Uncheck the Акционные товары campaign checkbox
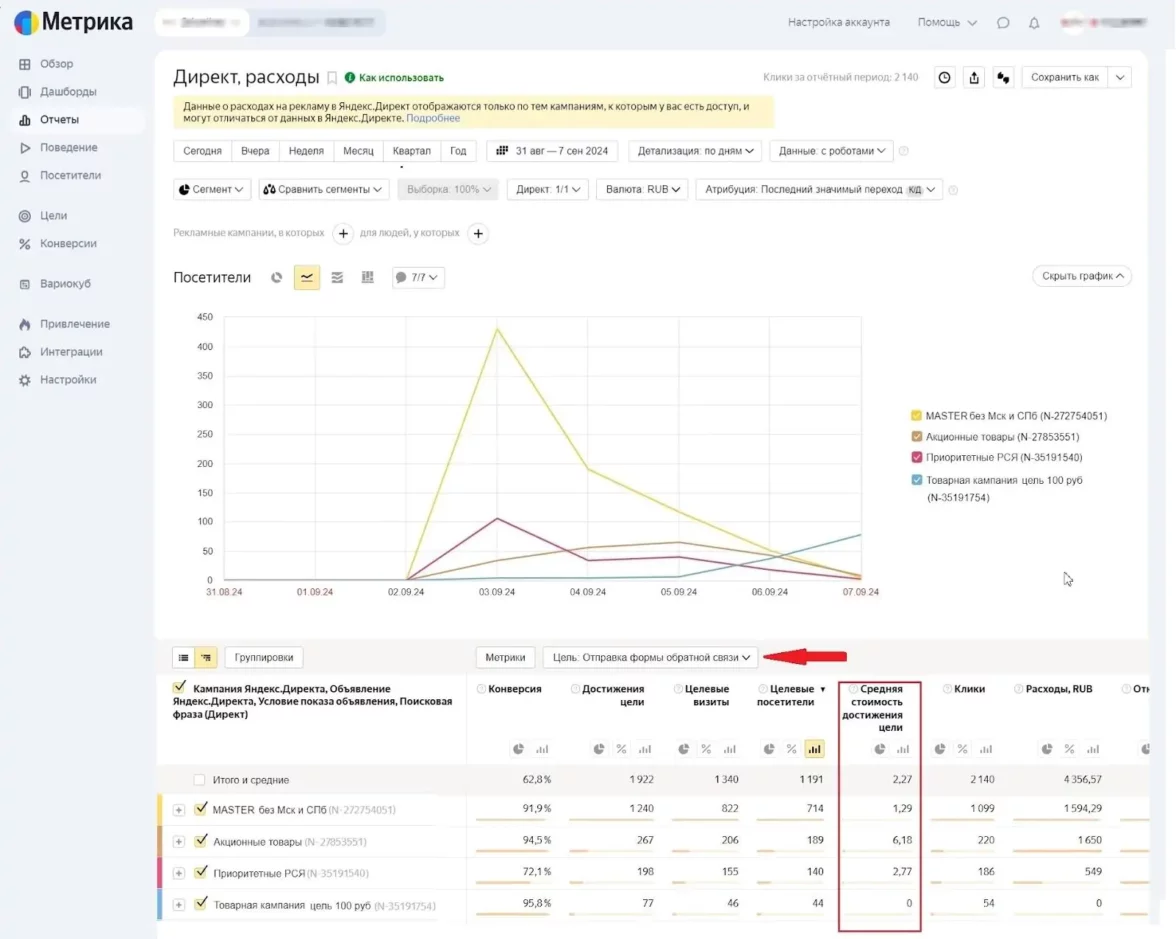The width and height of the screenshot is (1176, 939). pyautogui.click(x=201, y=841)
